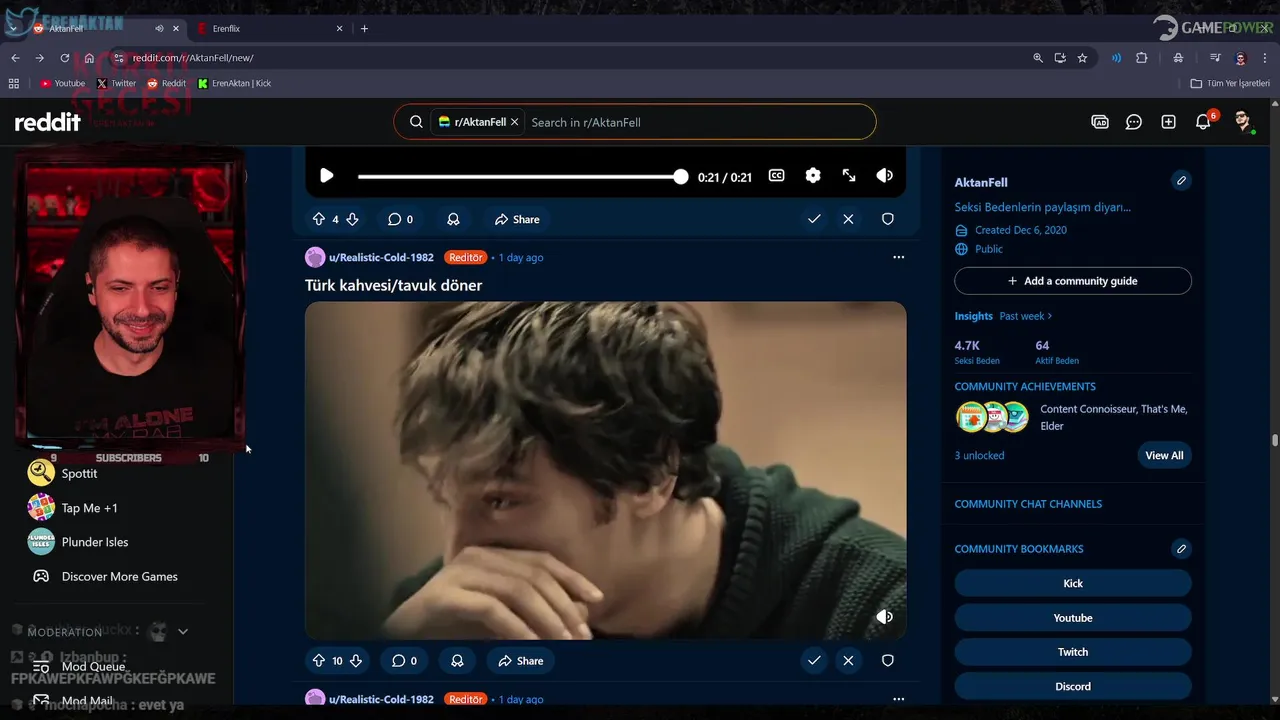Open overflow menu for Türk kahvesi post
The width and height of the screenshot is (1280, 720).
pos(898,257)
